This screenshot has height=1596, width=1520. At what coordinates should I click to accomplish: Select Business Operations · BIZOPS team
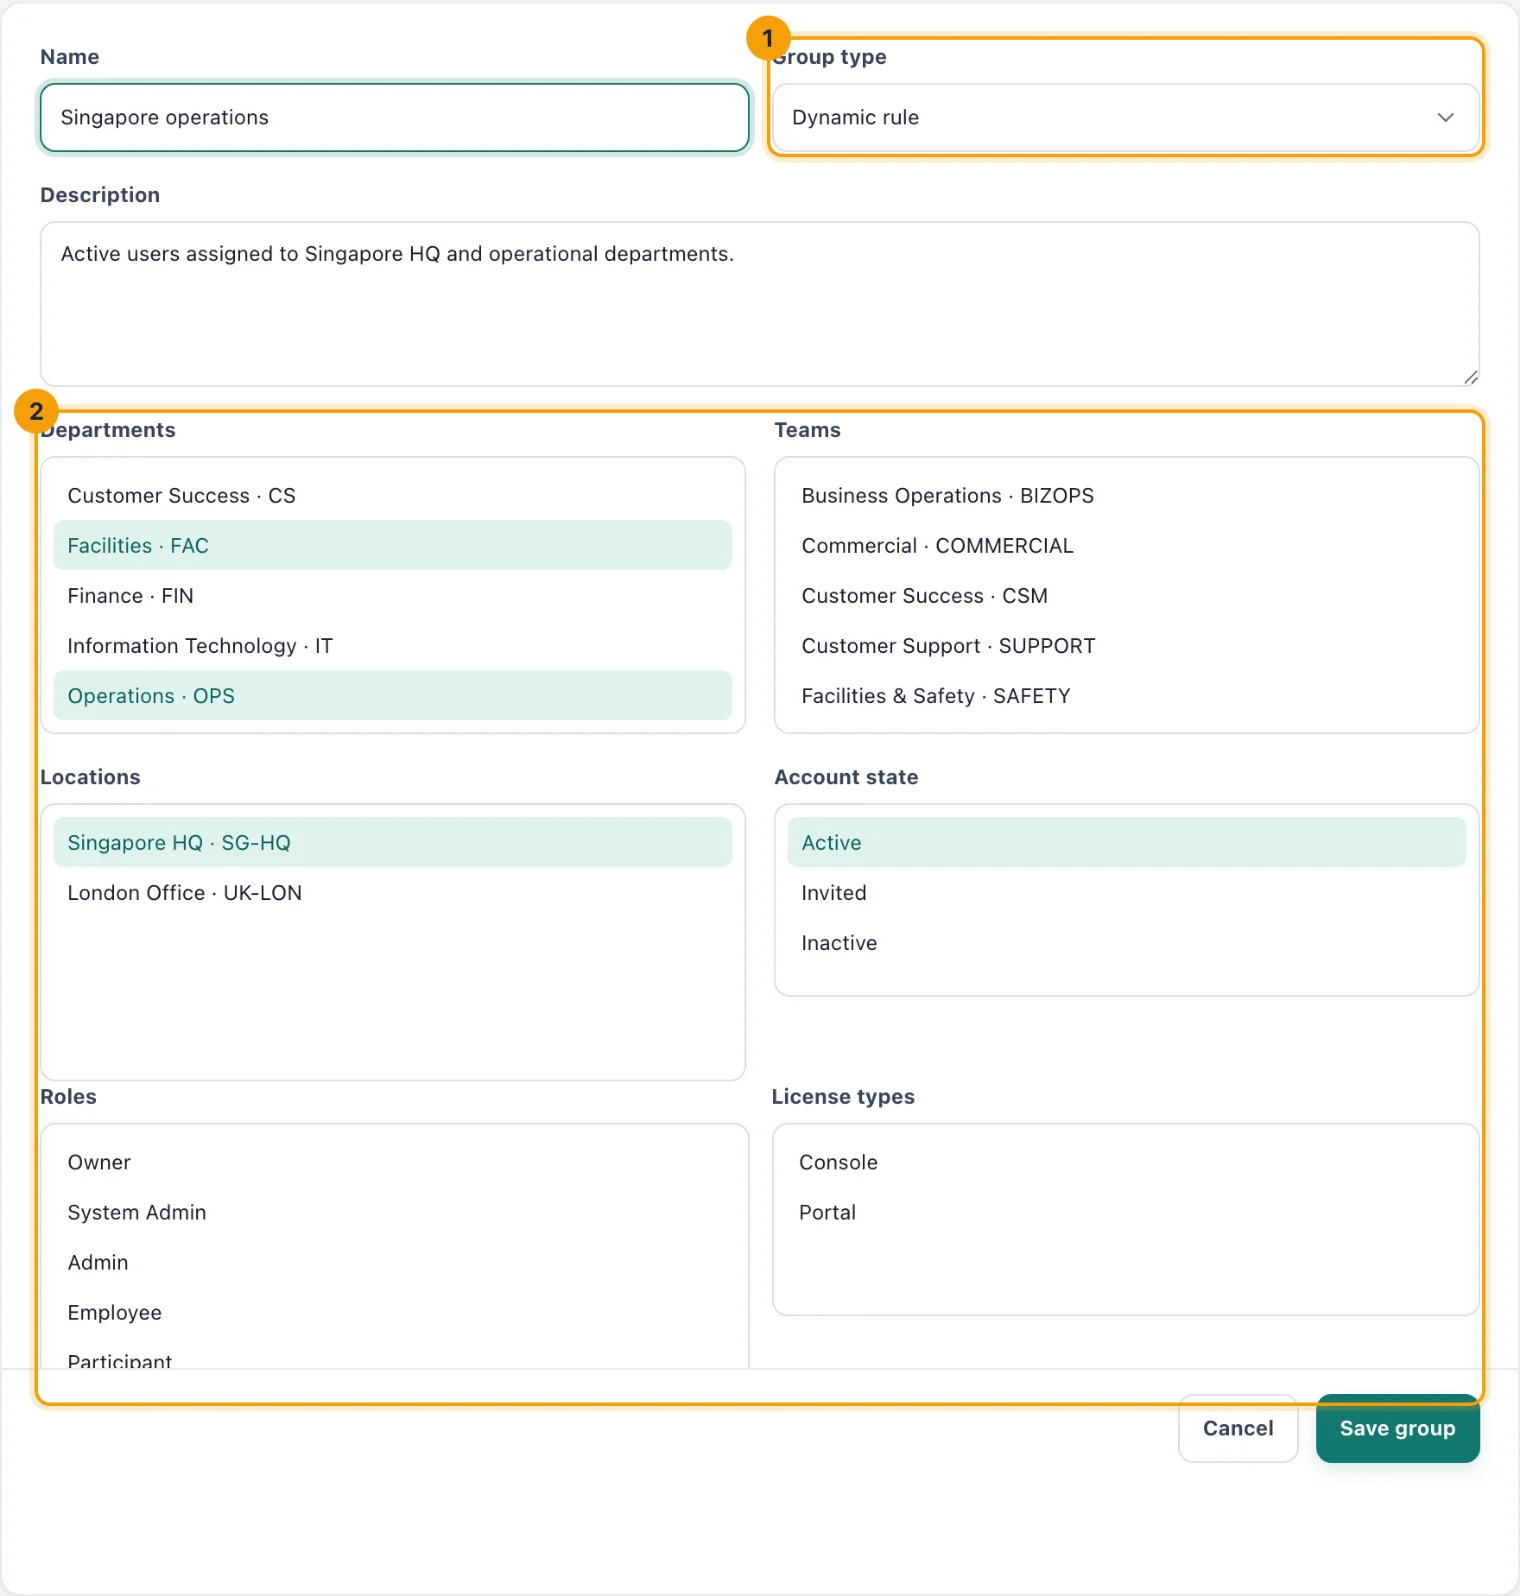click(x=1127, y=496)
